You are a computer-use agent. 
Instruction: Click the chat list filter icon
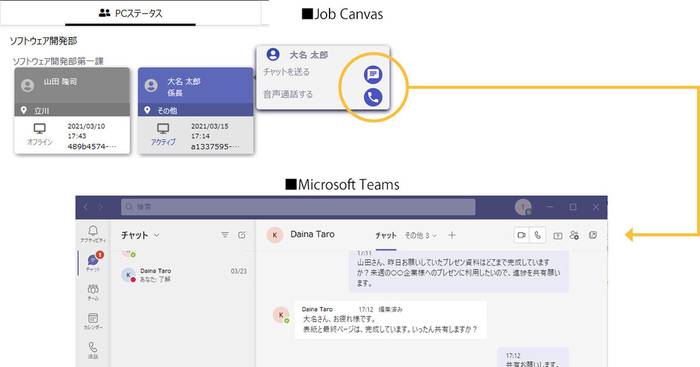225,235
